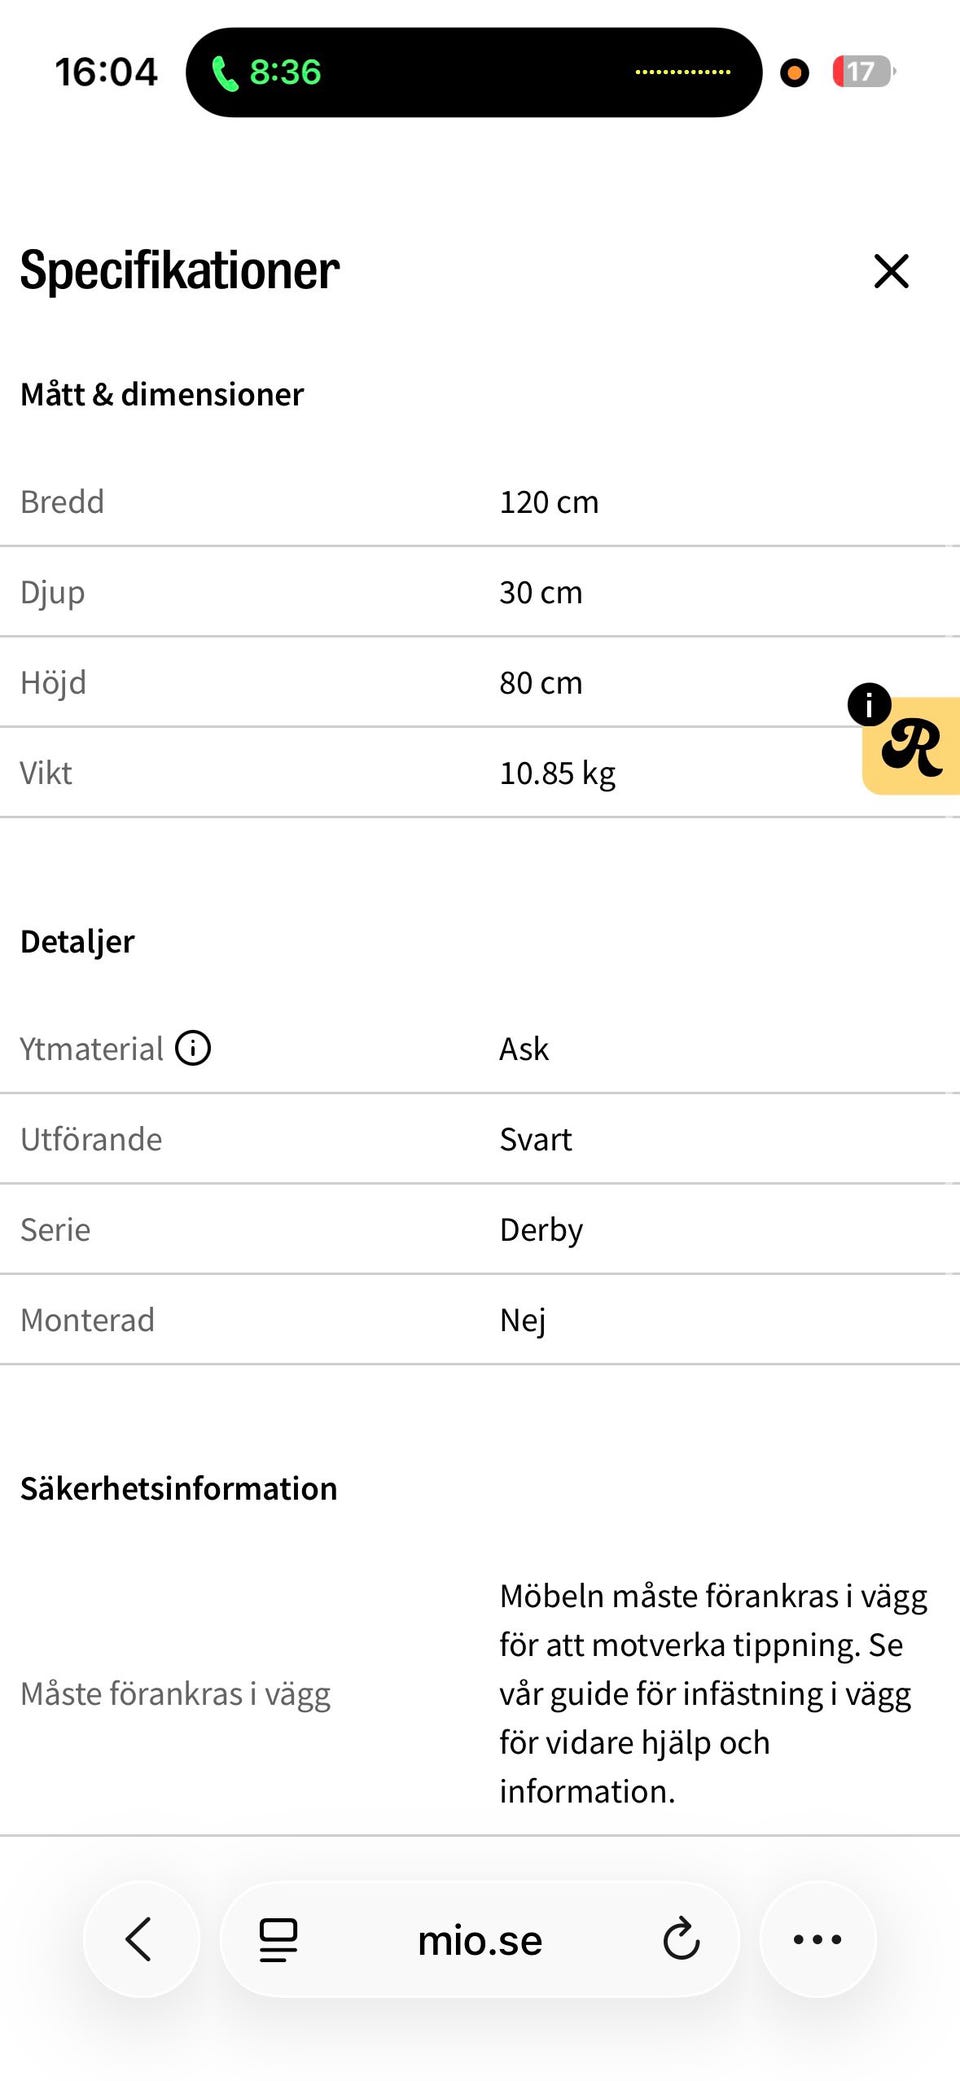Tap the Derby series value

pyautogui.click(x=541, y=1230)
